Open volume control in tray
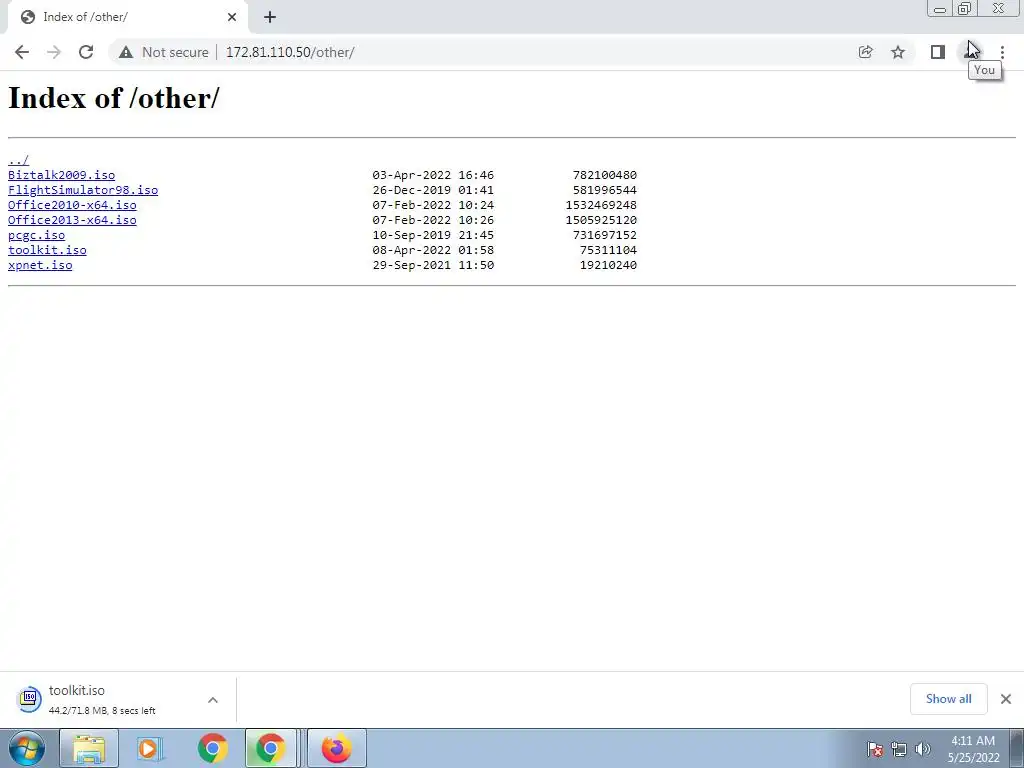The height and width of the screenshot is (768, 1024). [x=922, y=749]
